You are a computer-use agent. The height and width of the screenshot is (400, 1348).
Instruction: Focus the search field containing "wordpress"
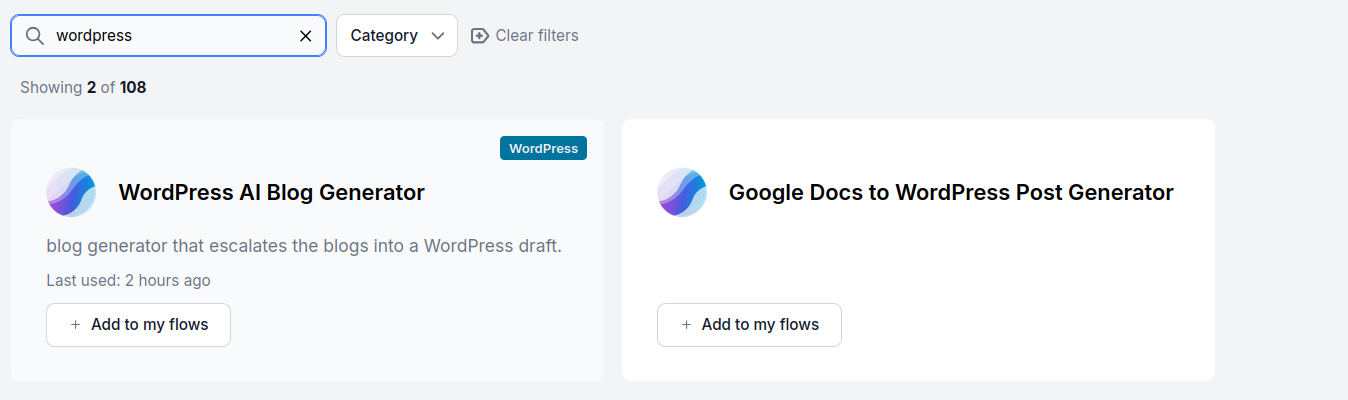[170, 36]
